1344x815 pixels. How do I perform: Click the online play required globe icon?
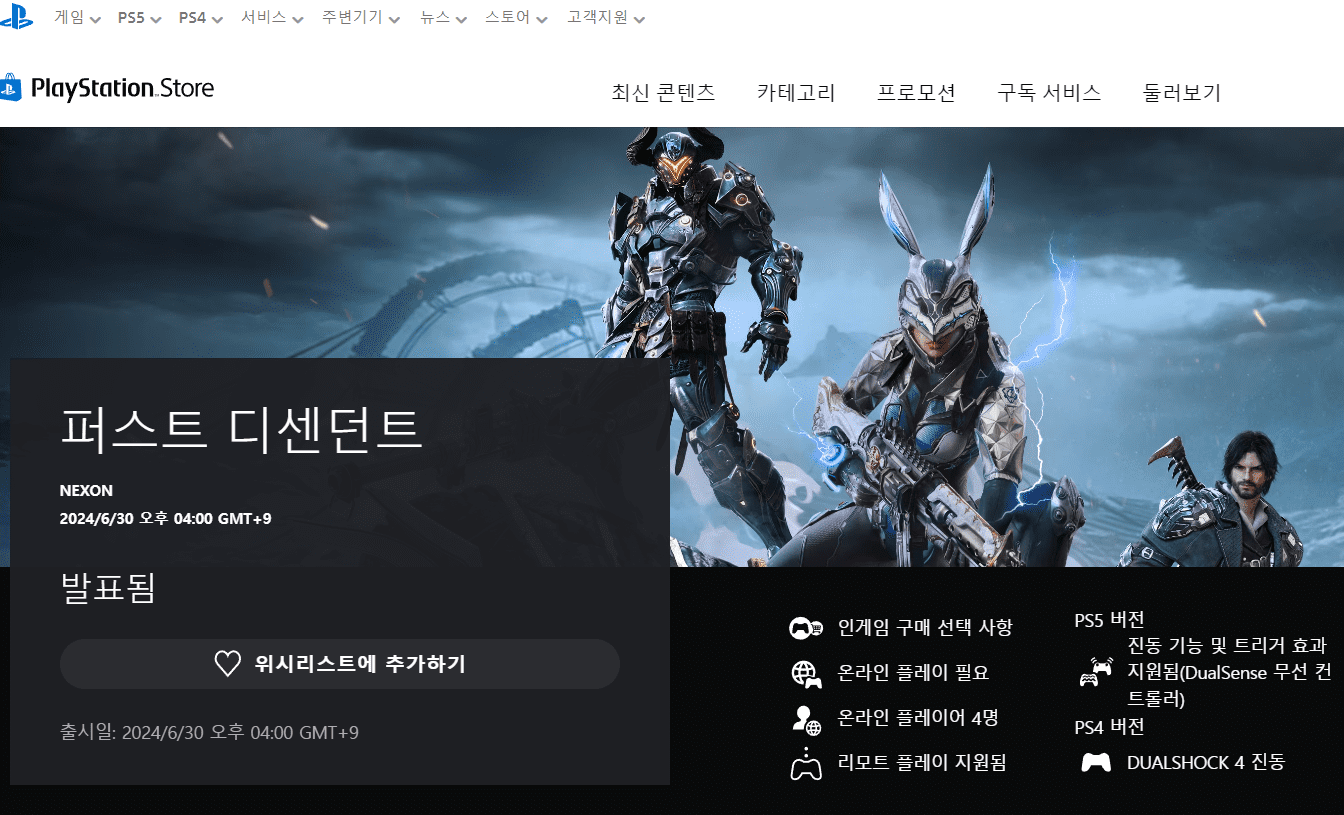click(x=806, y=674)
